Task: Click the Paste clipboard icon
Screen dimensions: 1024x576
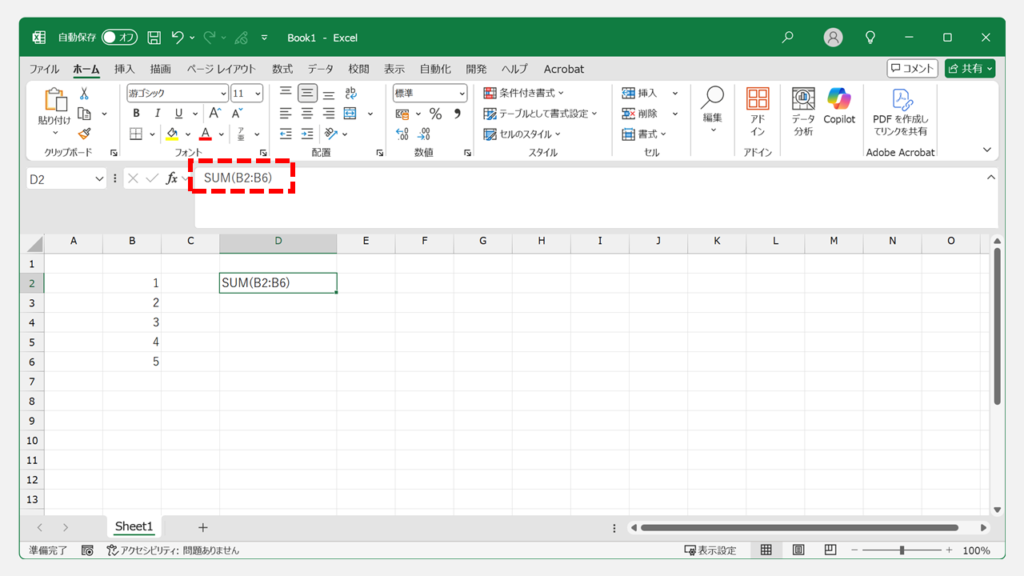Action: pyautogui.click(x=55, y=101)
